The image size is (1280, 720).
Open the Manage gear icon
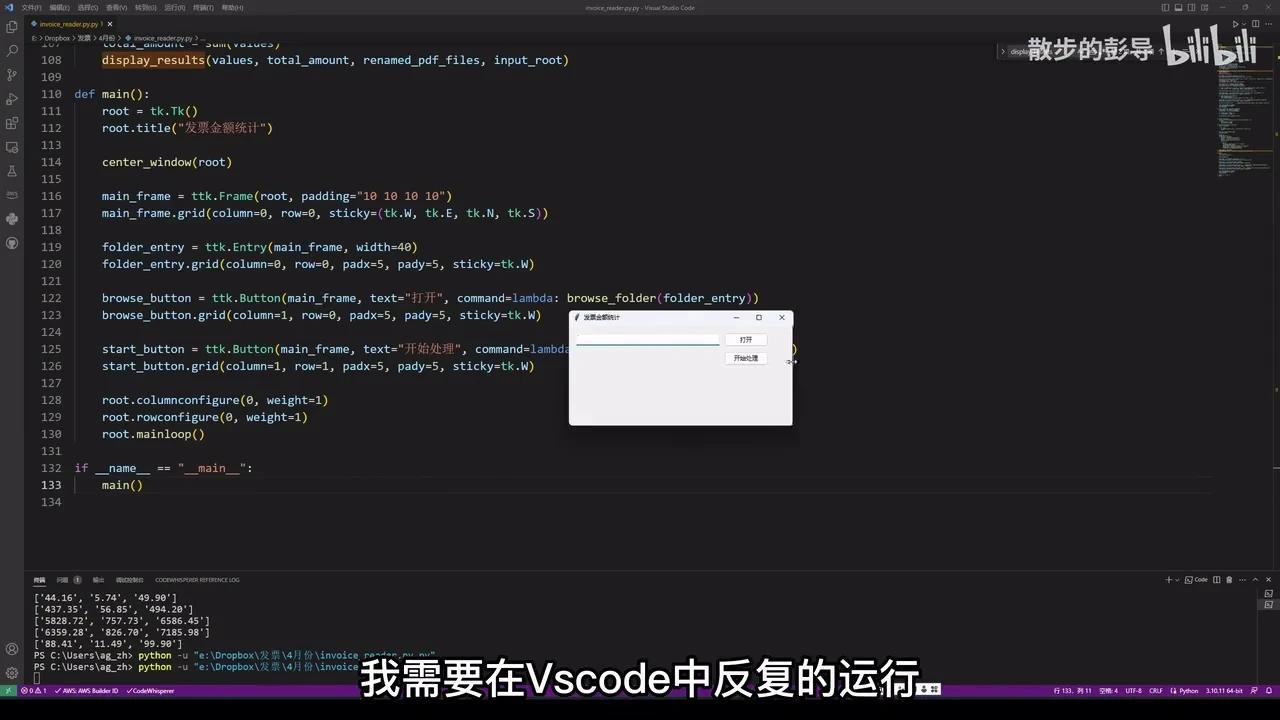[x=12, y=673]
